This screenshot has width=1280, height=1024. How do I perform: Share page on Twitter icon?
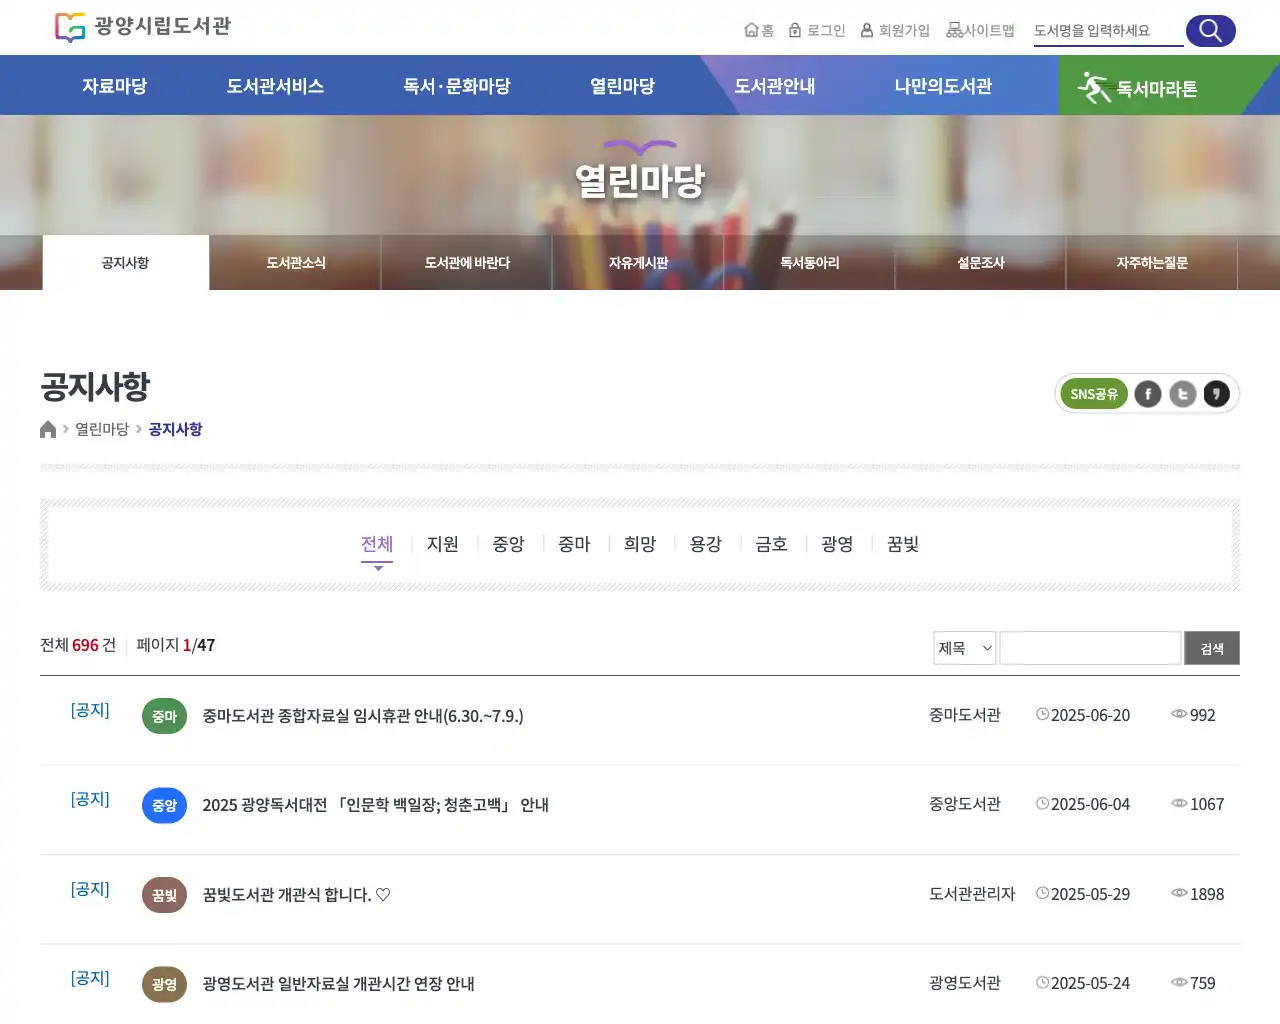click(x=1183, y=394)
